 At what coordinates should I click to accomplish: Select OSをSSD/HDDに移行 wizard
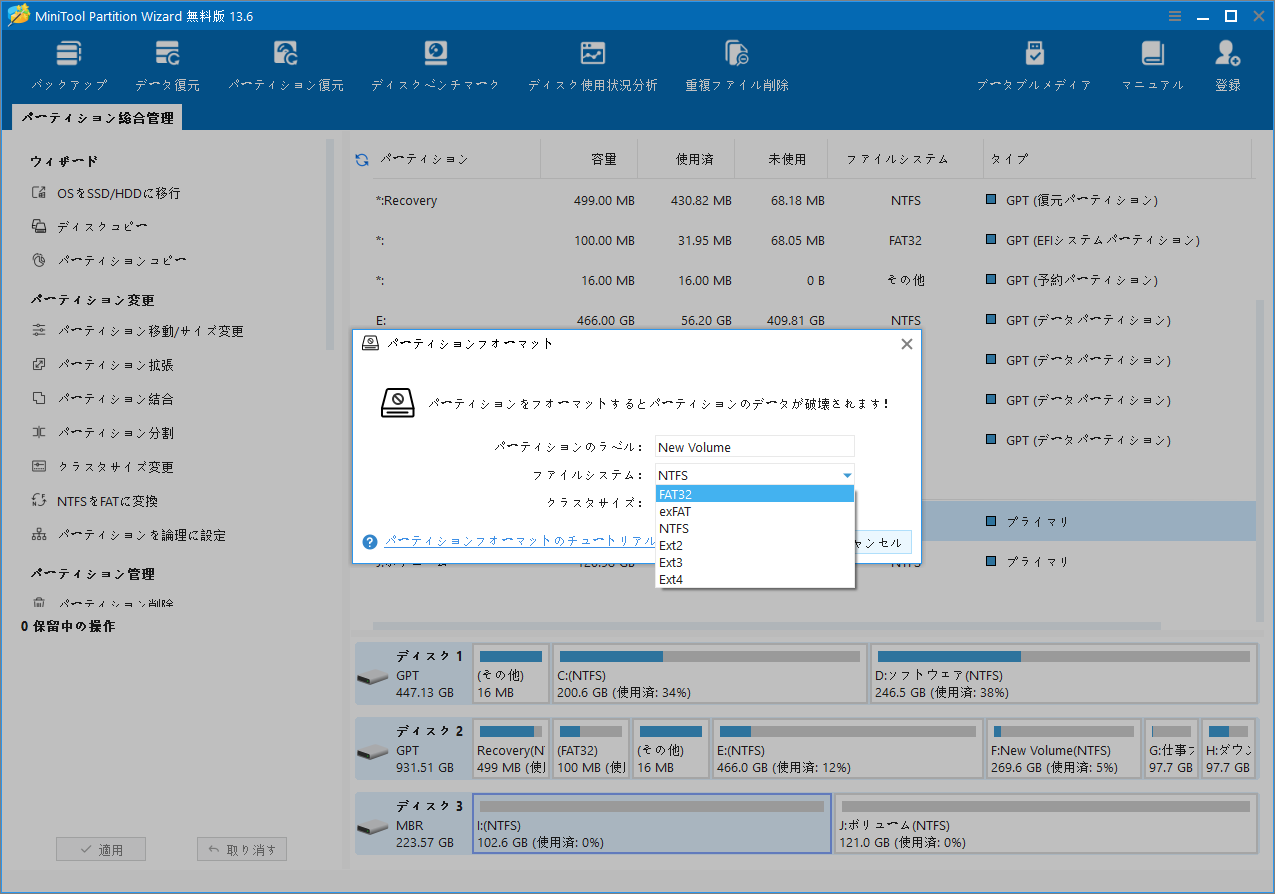pyautogui.click(x=119, y=193)
